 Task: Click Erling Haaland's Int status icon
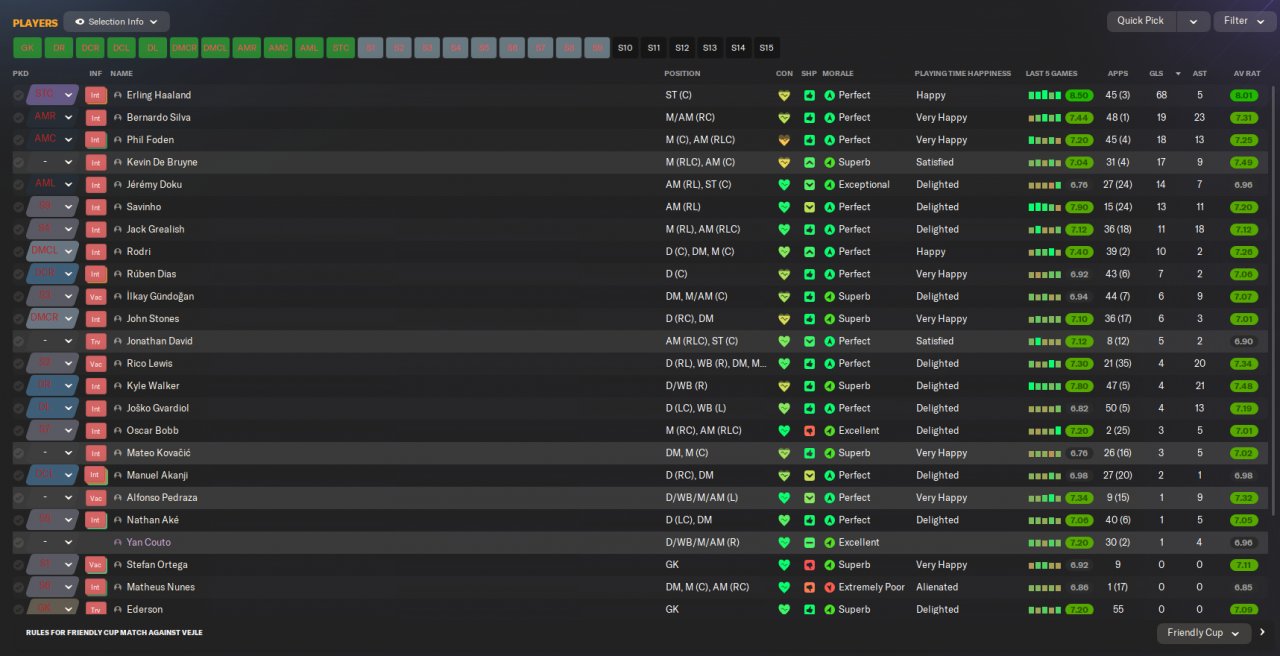pos(96,95)
